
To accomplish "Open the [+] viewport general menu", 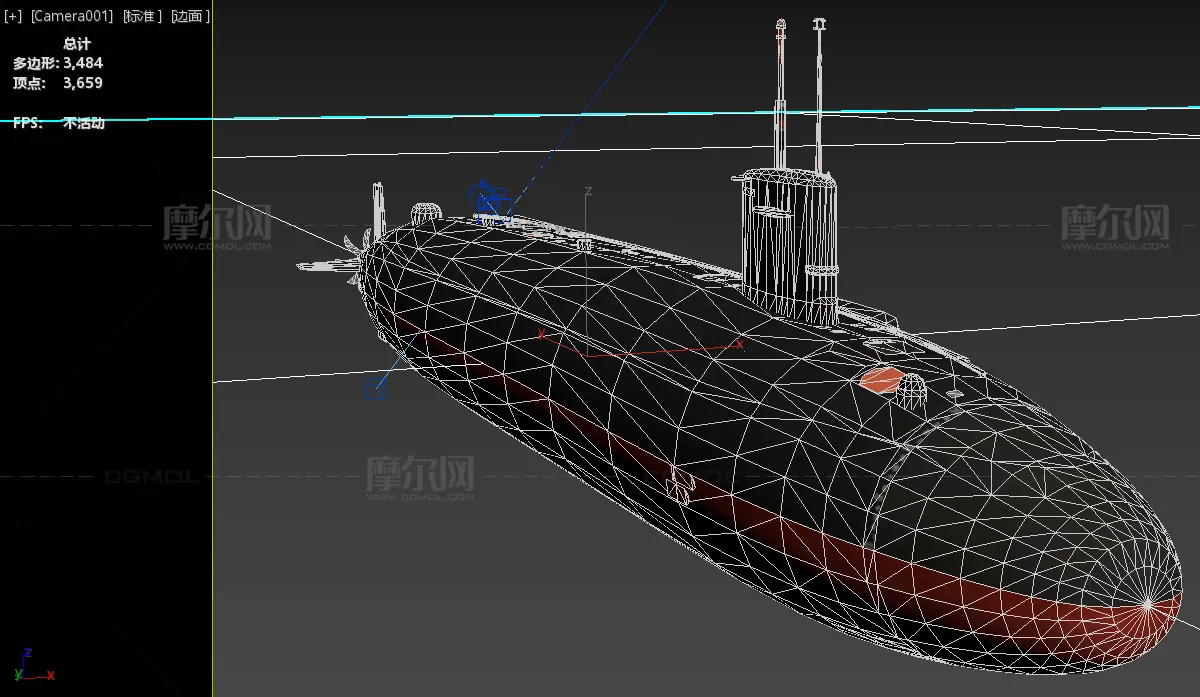I will tap(13, 17).
